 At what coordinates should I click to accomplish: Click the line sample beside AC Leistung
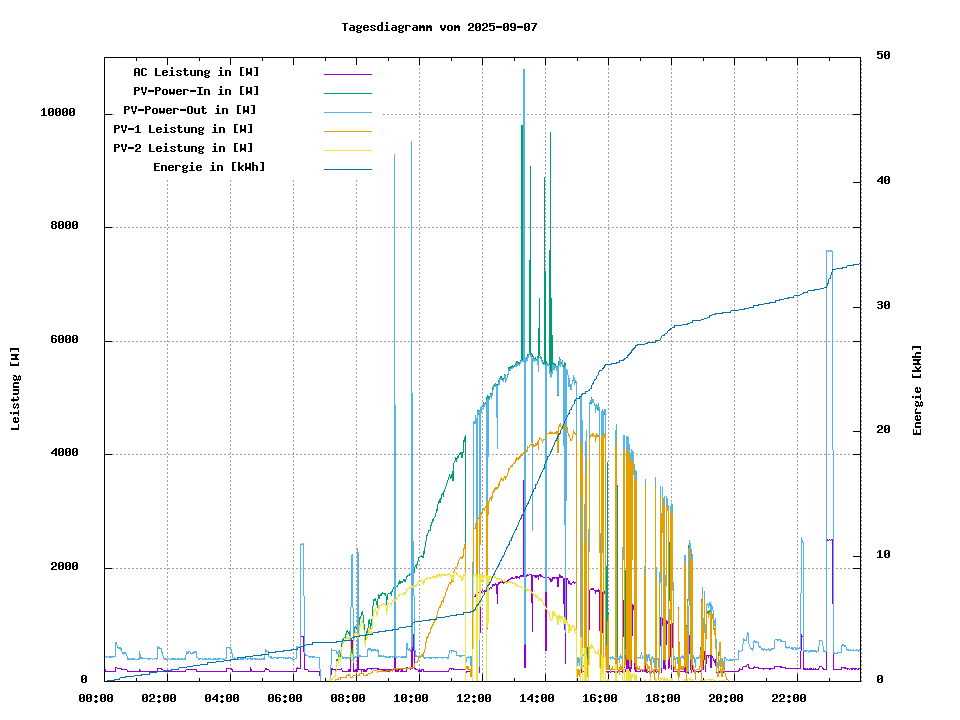tap(347, 73)
